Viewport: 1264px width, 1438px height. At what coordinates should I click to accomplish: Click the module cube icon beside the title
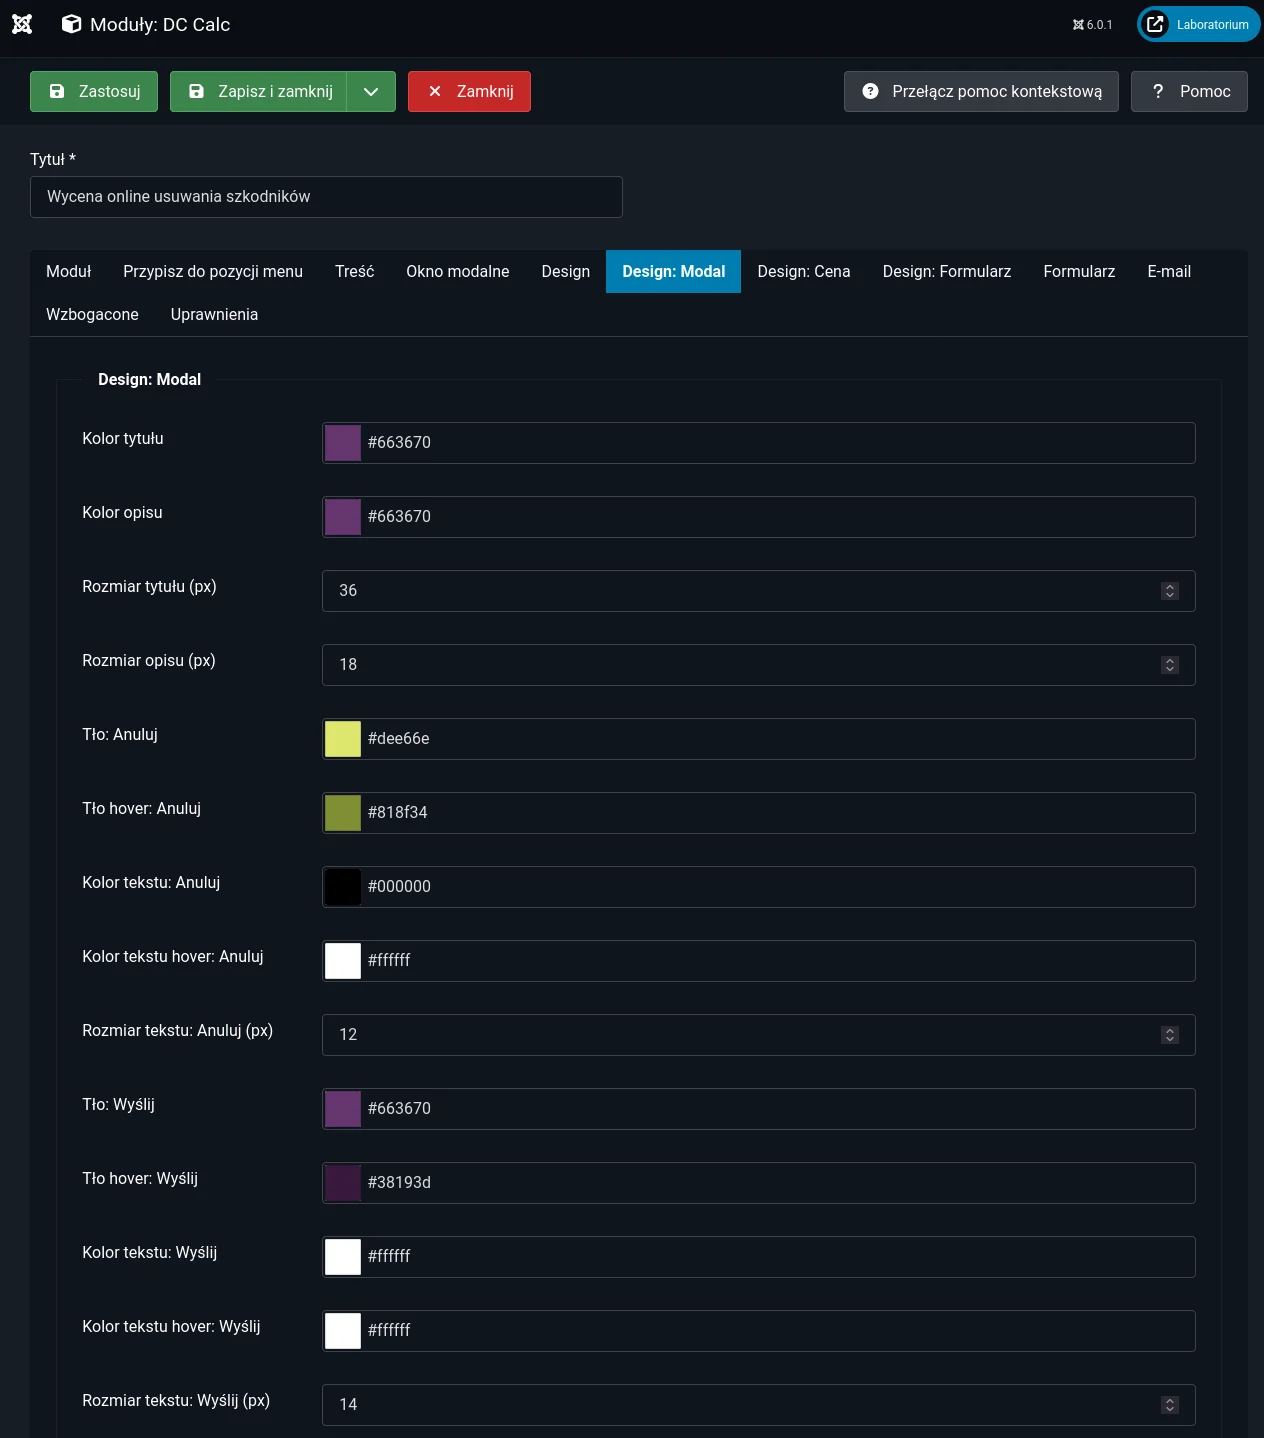pyautogui.click(x=71, y=24)
